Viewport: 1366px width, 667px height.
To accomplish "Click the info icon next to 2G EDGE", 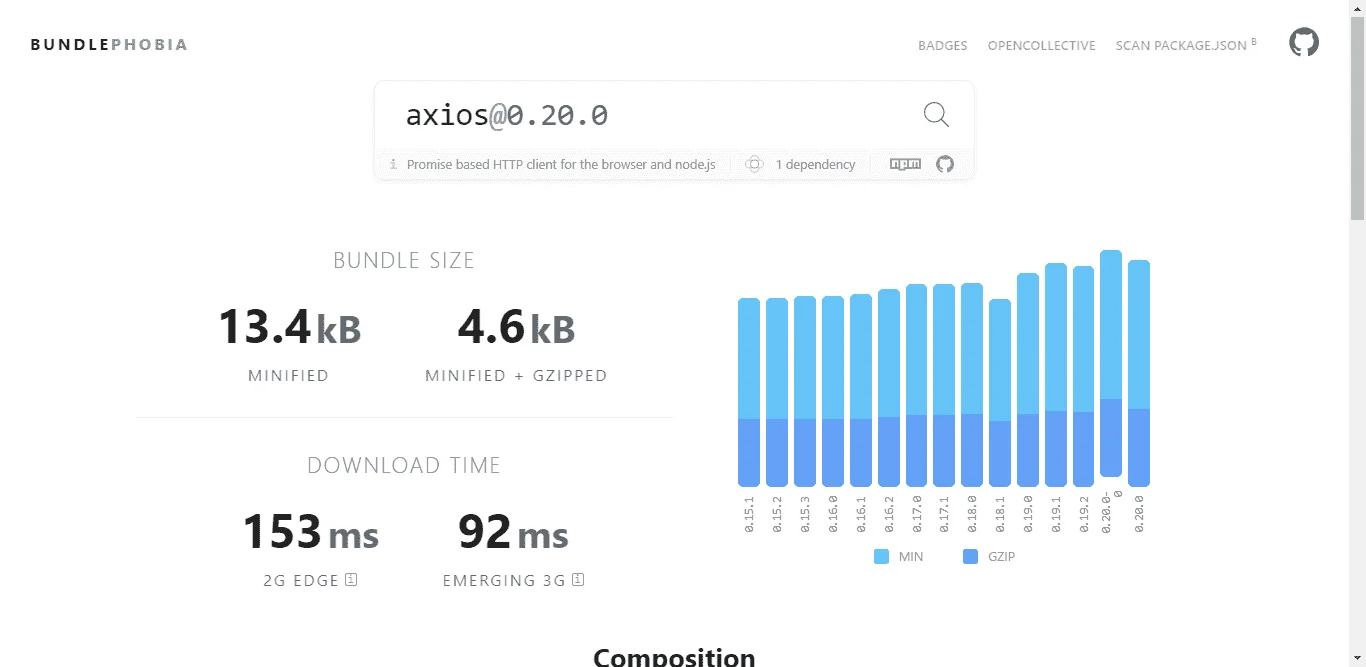I will pyautogui.click(x=351, y=579).
